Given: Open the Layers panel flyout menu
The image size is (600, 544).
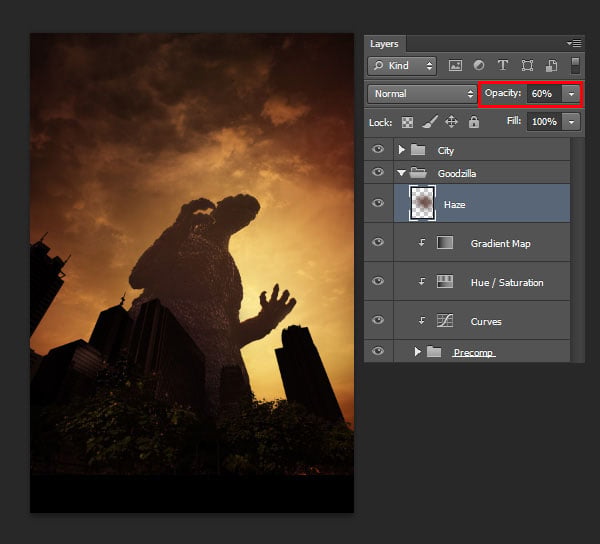Looking at the screenshot, I should [x=574, y=44].
